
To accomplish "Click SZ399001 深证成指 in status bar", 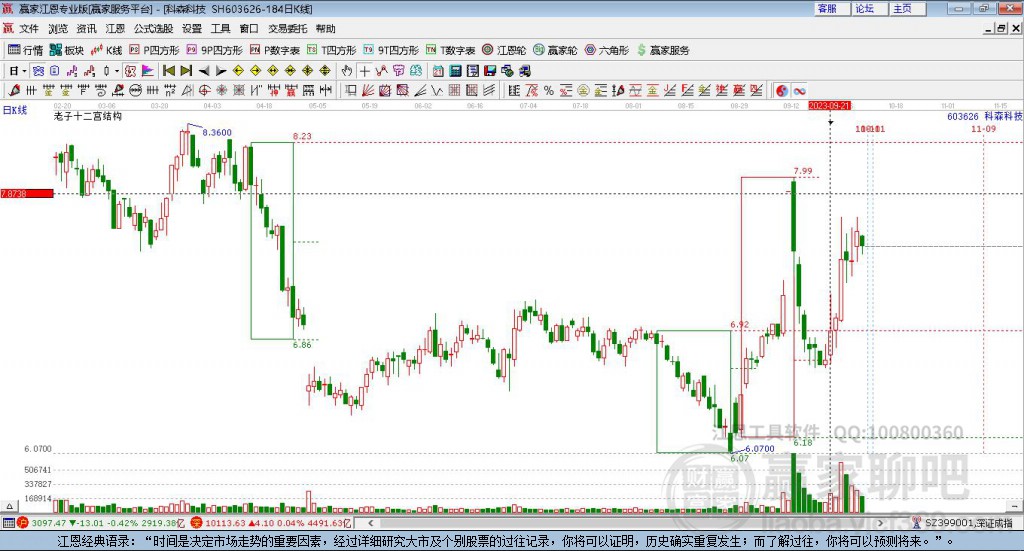I will click(x=968, y=523).
